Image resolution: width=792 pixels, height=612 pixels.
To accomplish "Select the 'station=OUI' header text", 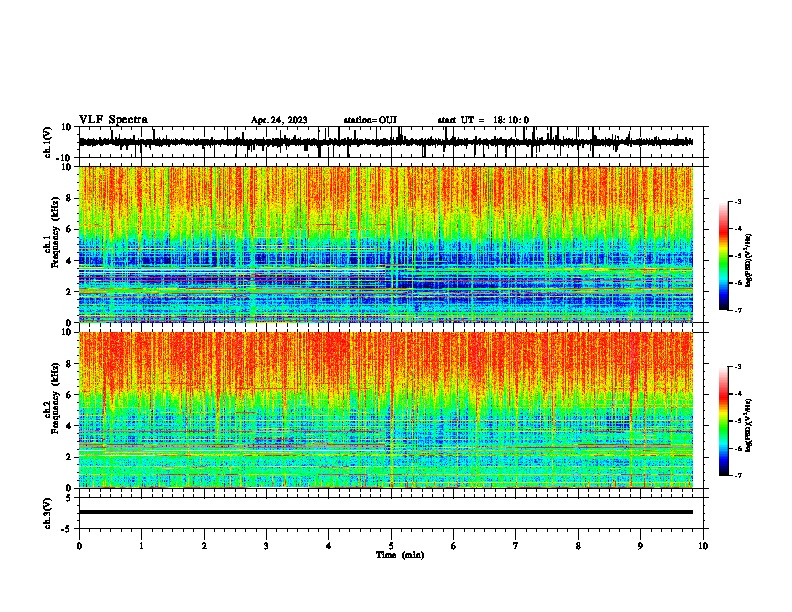I will (x=370, y=120).
